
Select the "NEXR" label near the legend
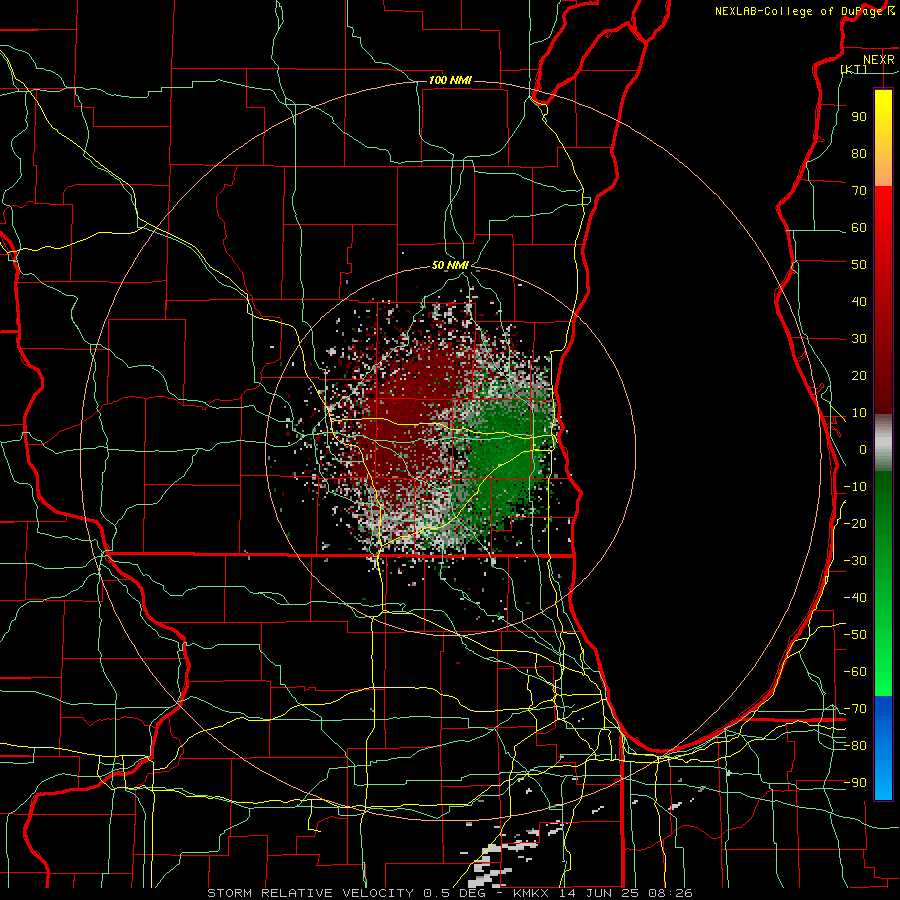(878, 60)
